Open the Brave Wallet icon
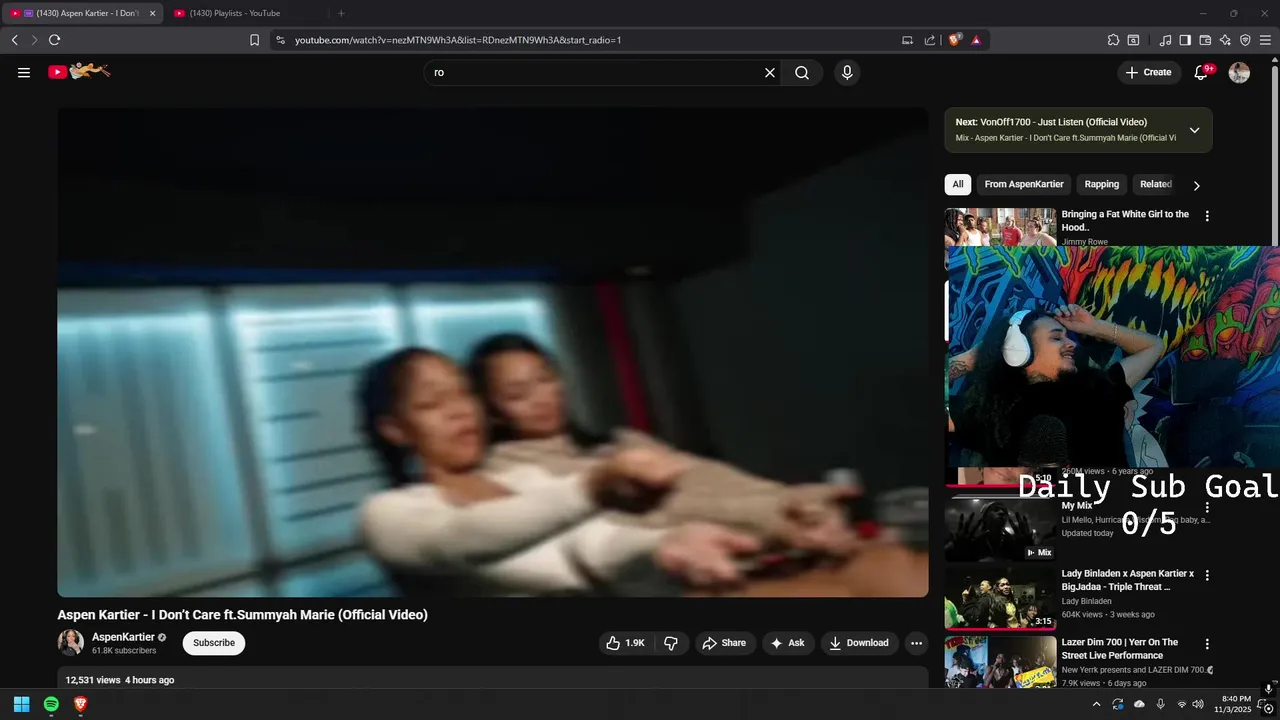Image resolution: width=1280 pixels, height=720 pixels. point(1205,40)
